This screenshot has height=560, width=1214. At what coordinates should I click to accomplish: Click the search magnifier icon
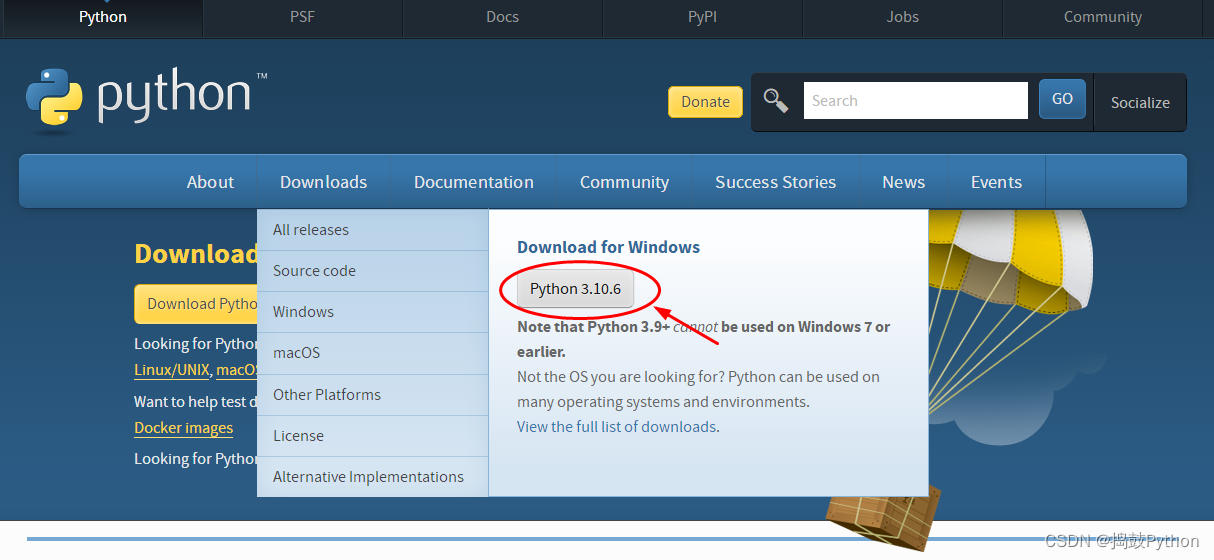pos(776,100)
